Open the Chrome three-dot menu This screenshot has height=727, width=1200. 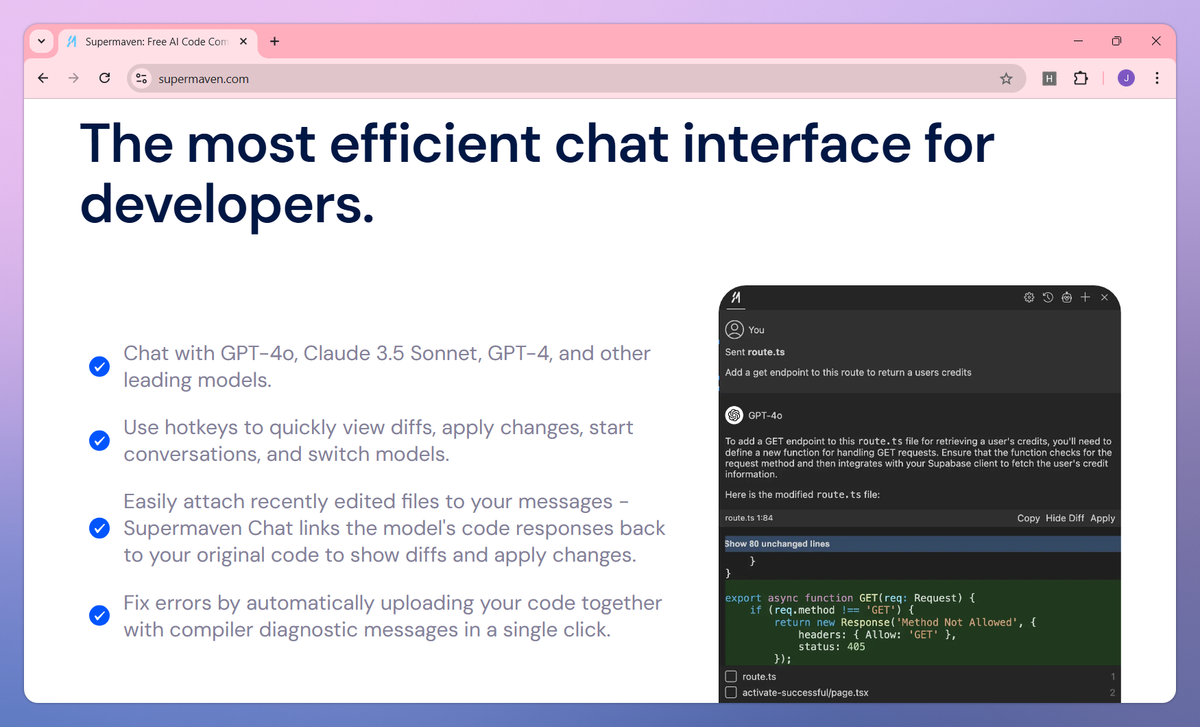click(1157, 78)
